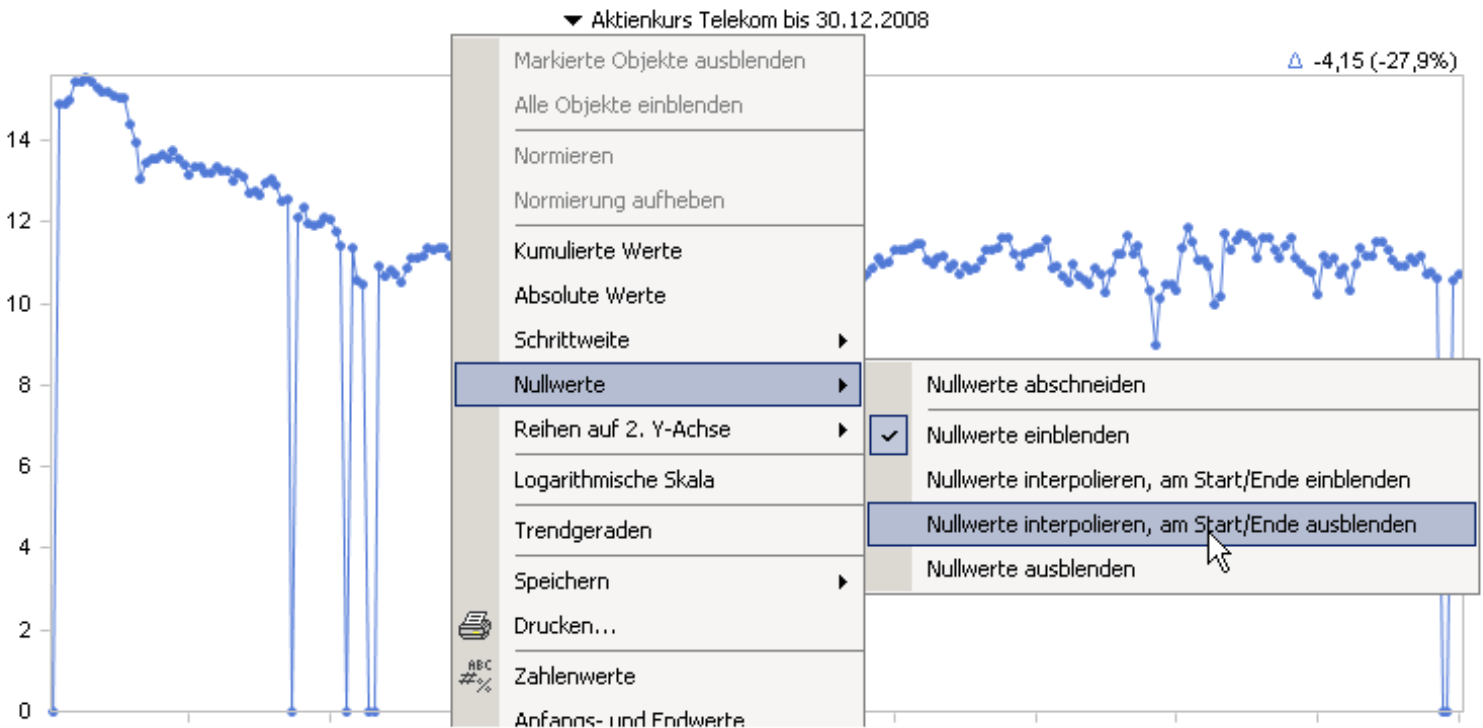
Task: Click the chart title Aktienkurs Telekom bis 30.12.2008
Action: click(x=760, y=20)
